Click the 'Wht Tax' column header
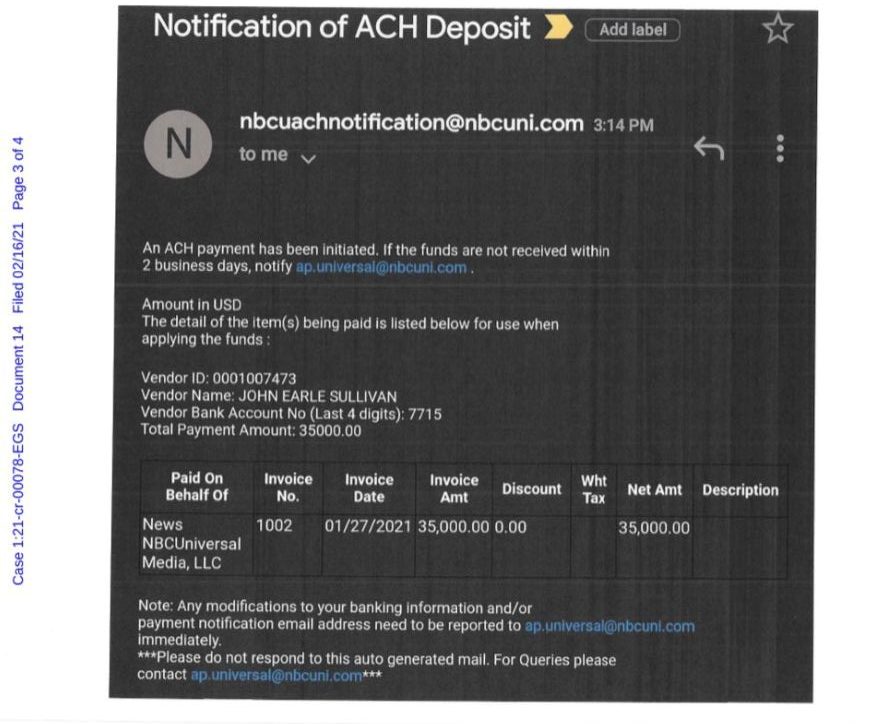The image size is (875, 724). point(593,490)
